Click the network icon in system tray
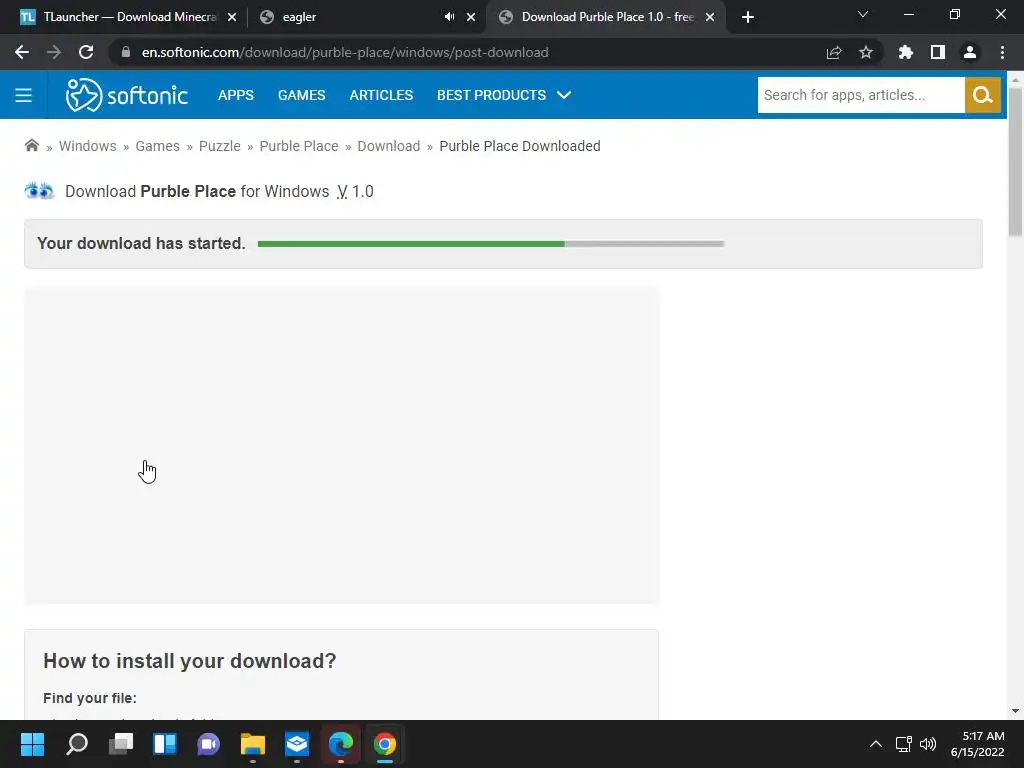Screen dimensions: 1024x768 pos(904,744)
